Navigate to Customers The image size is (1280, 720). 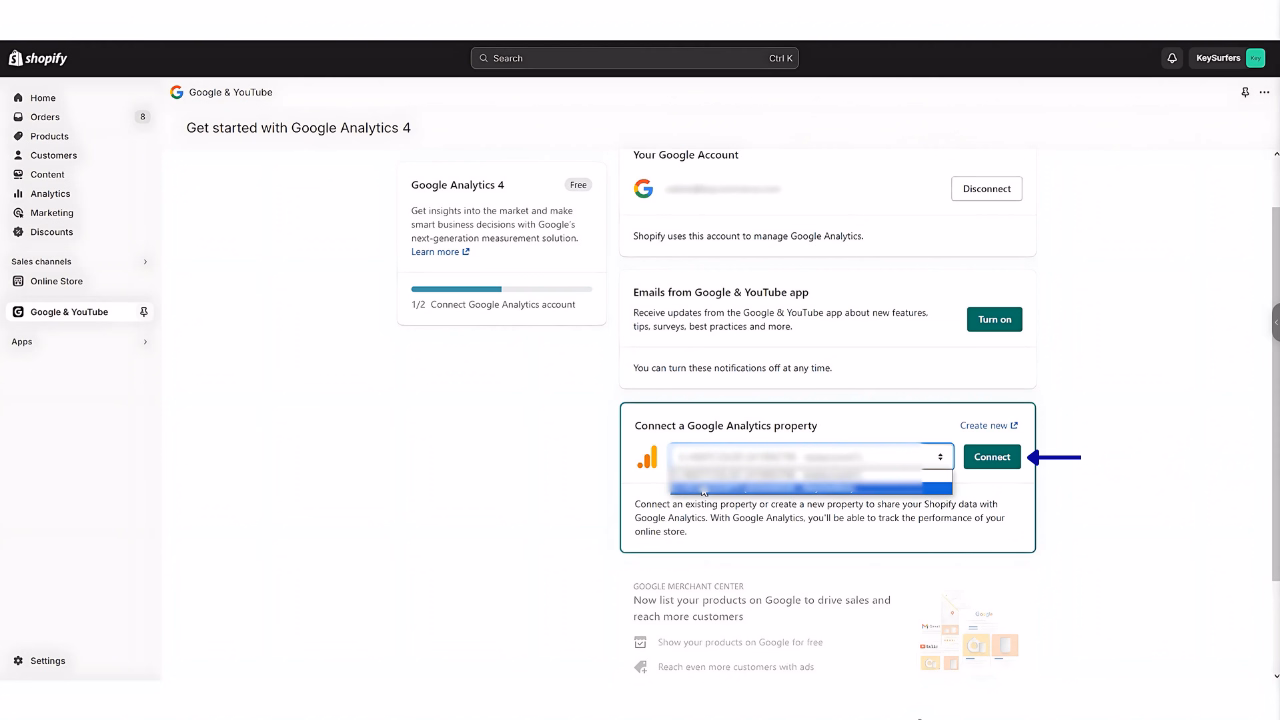click(53, 155)
